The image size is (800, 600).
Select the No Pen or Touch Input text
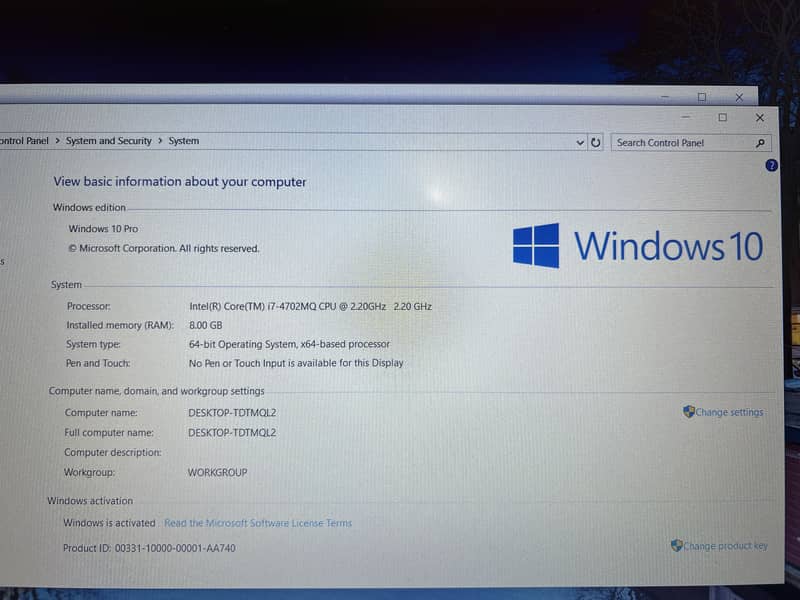[296, 363]
